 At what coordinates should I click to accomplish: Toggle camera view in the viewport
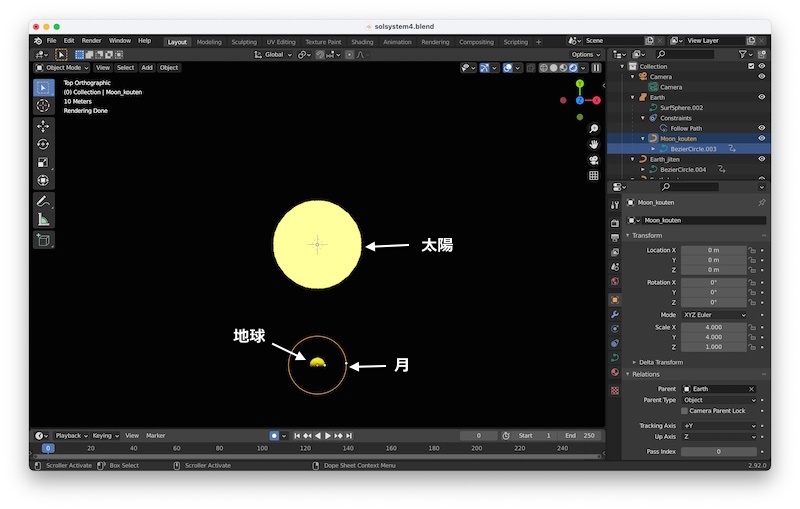coord(593,160)
